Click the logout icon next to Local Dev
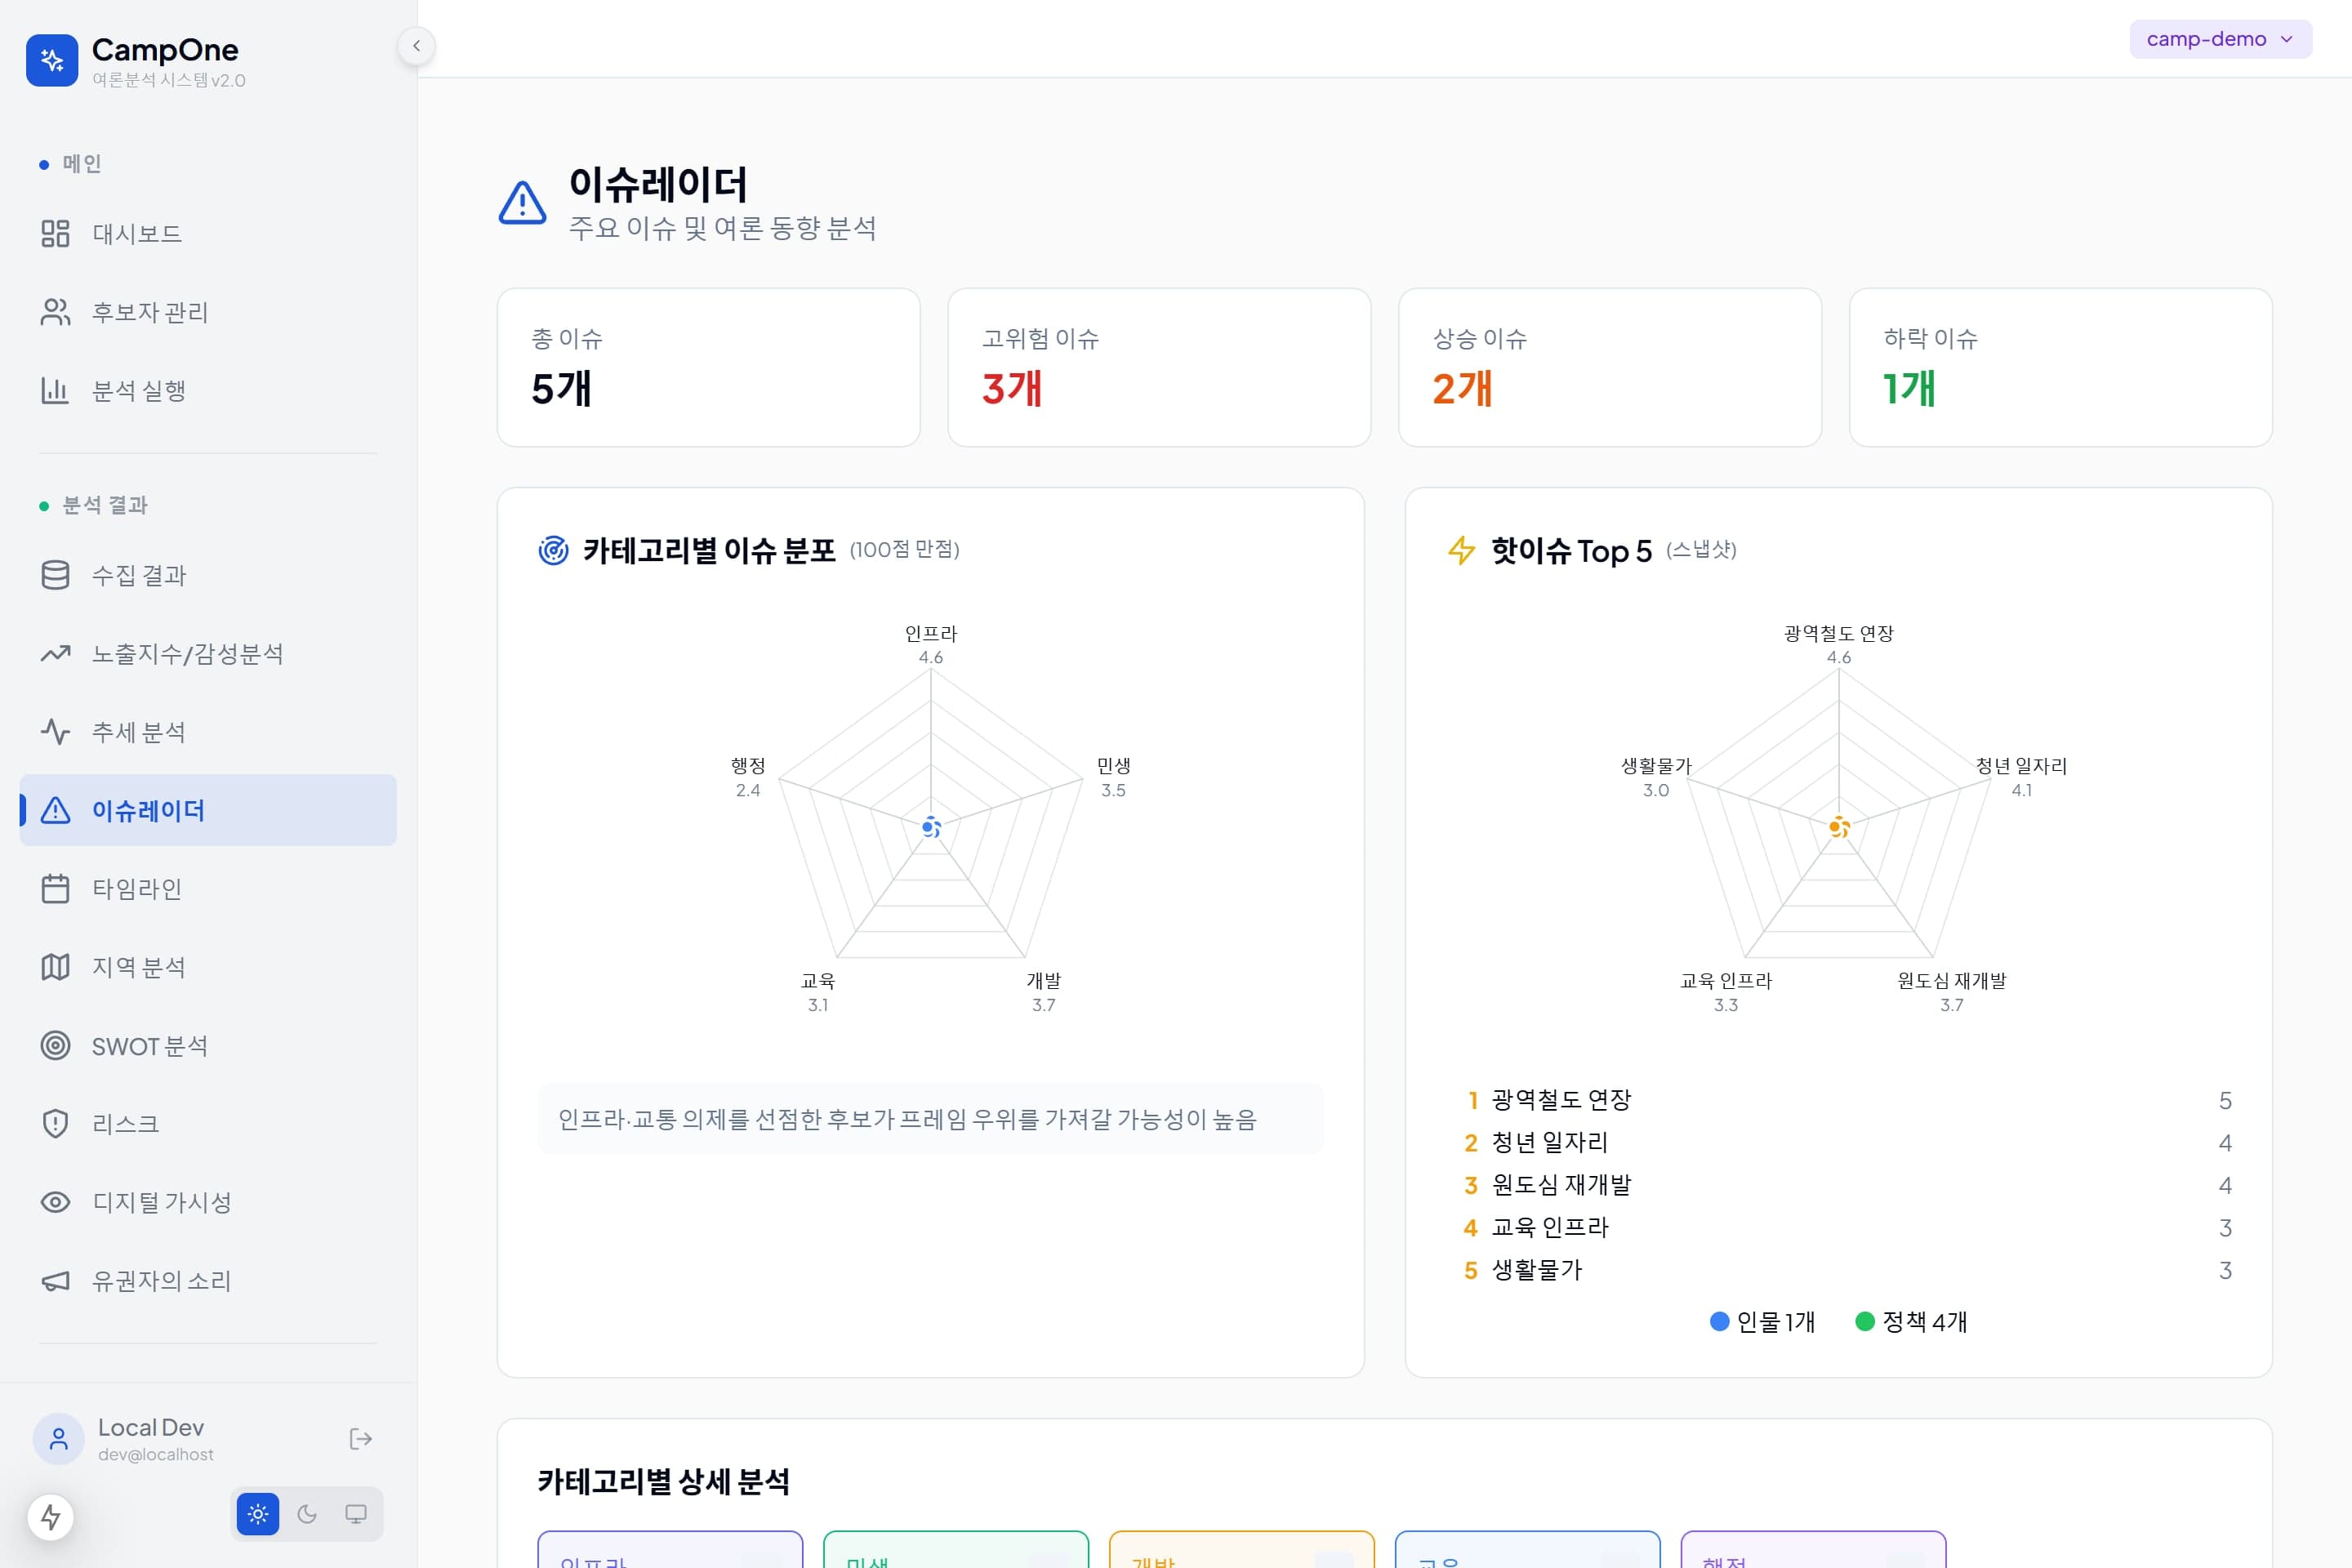2352x1568 pixels. point(361,1439)
